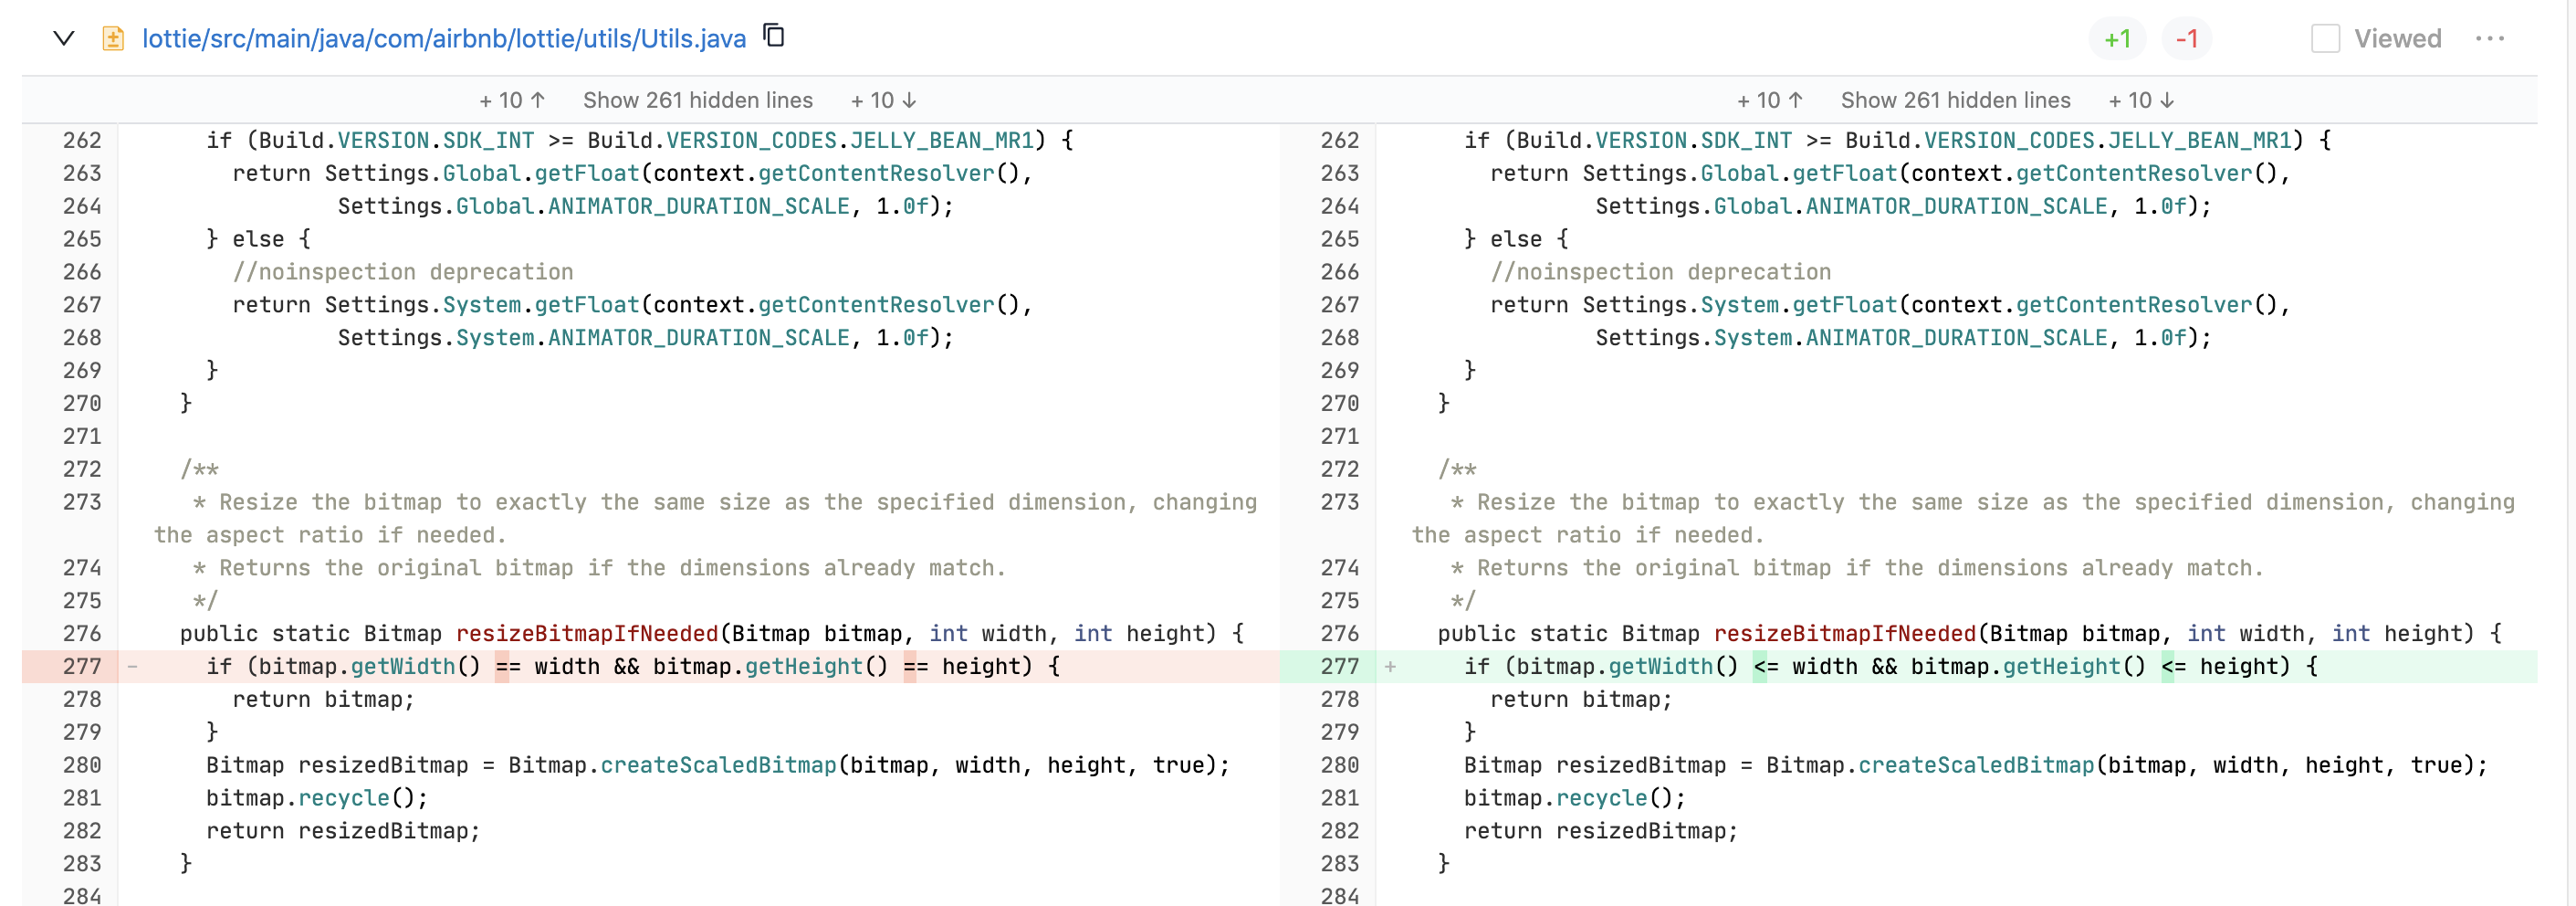The image size is (2576, 906).
Task: Click the modified file status icon next to filename
Action: pyautogui.click(x=112, y=37)
